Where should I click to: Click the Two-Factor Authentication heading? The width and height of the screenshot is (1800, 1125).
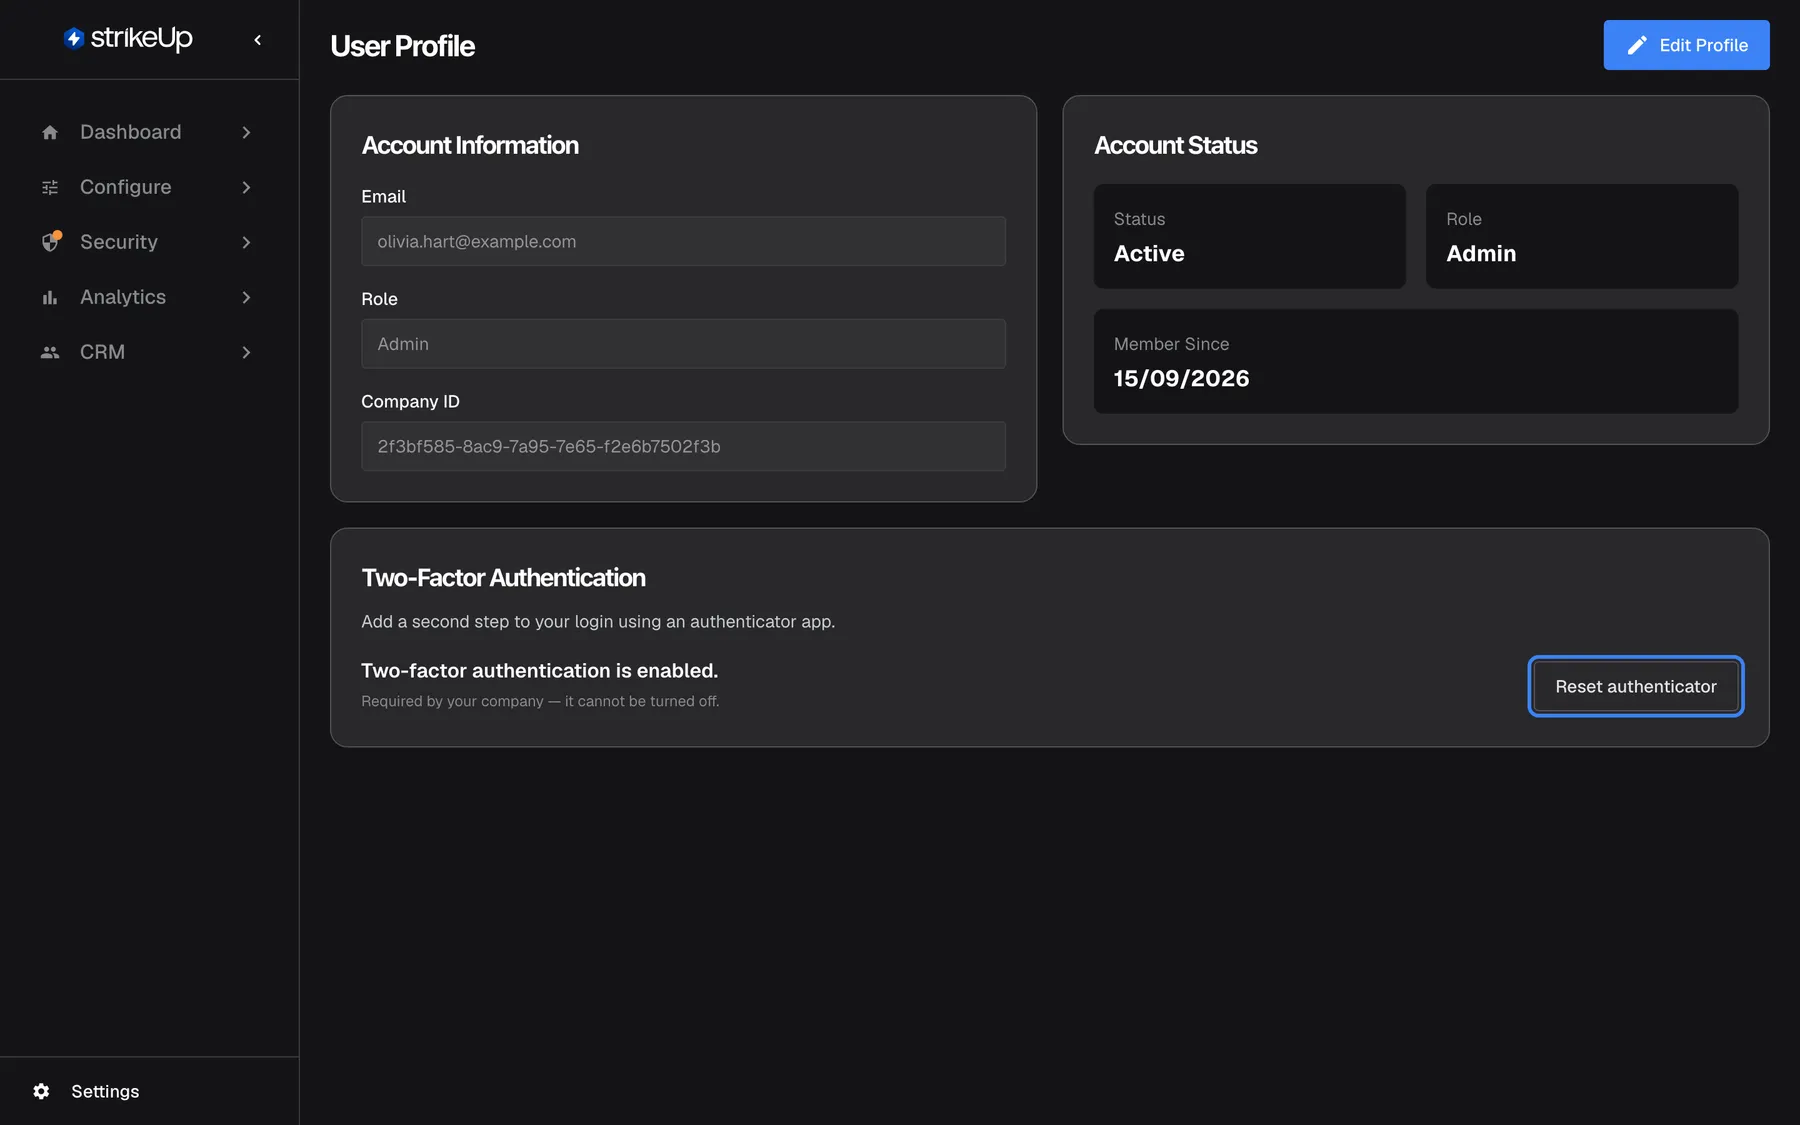(x=503, y=578)
